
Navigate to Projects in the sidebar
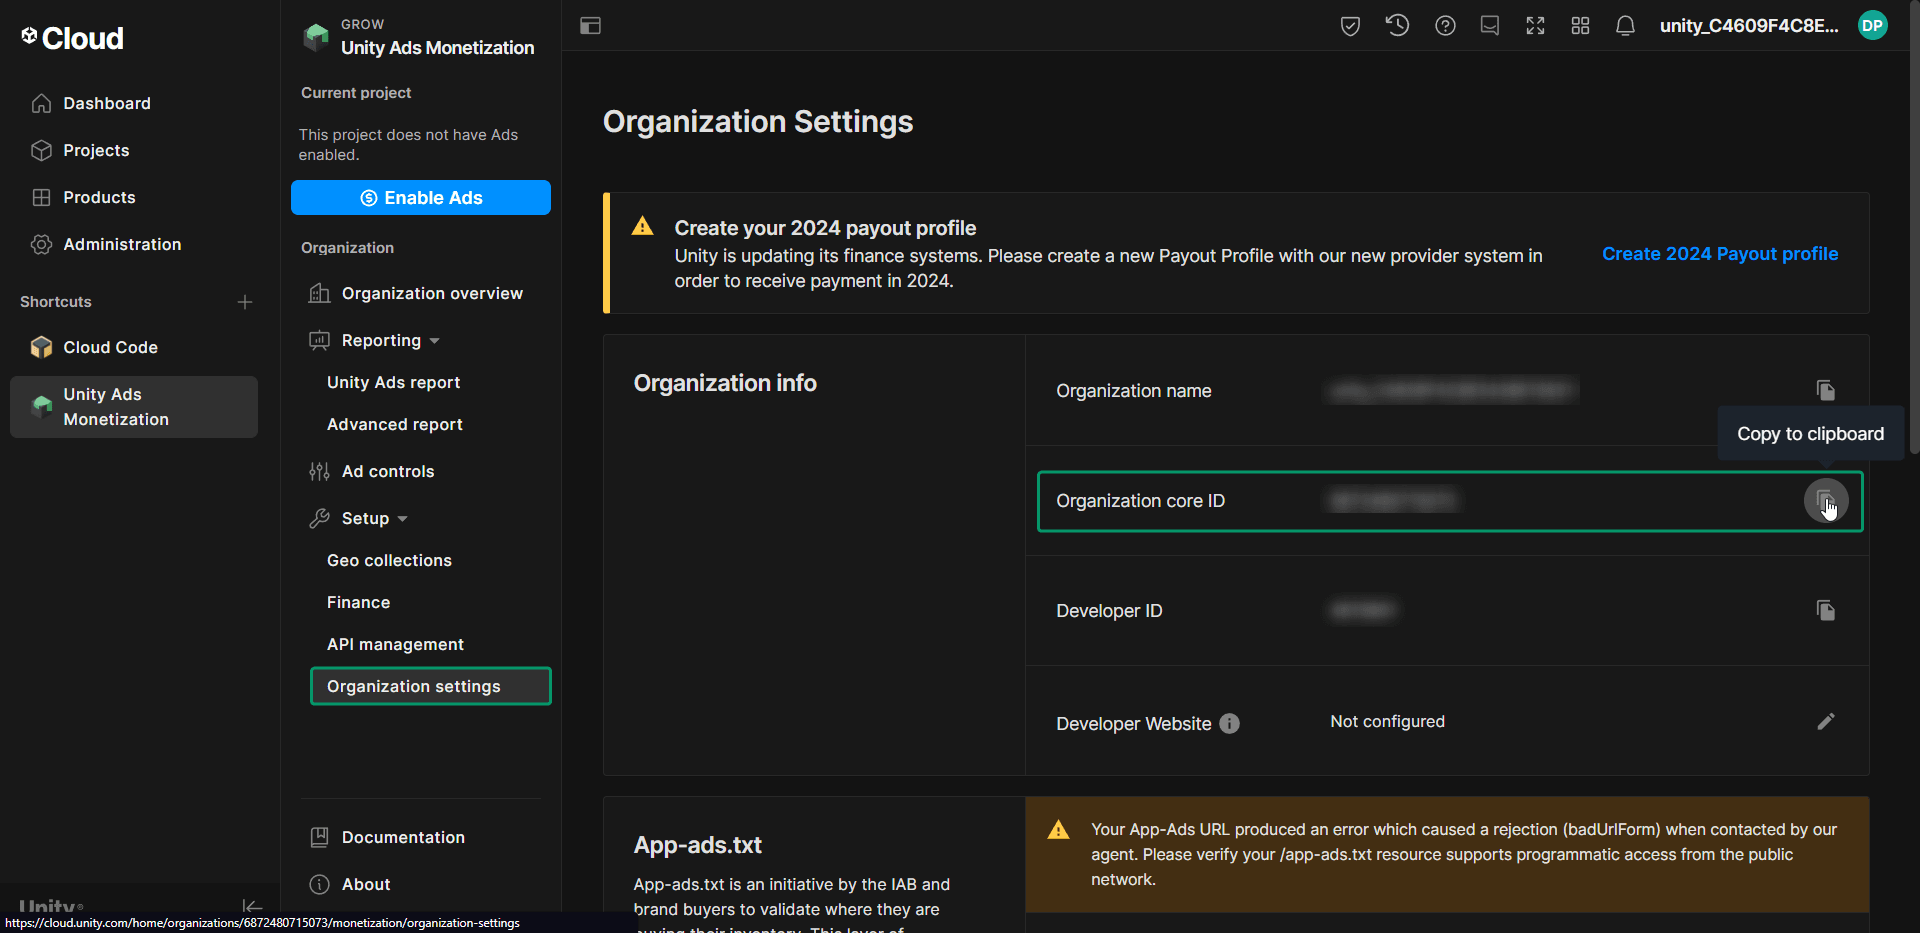(x=96, y=150)
